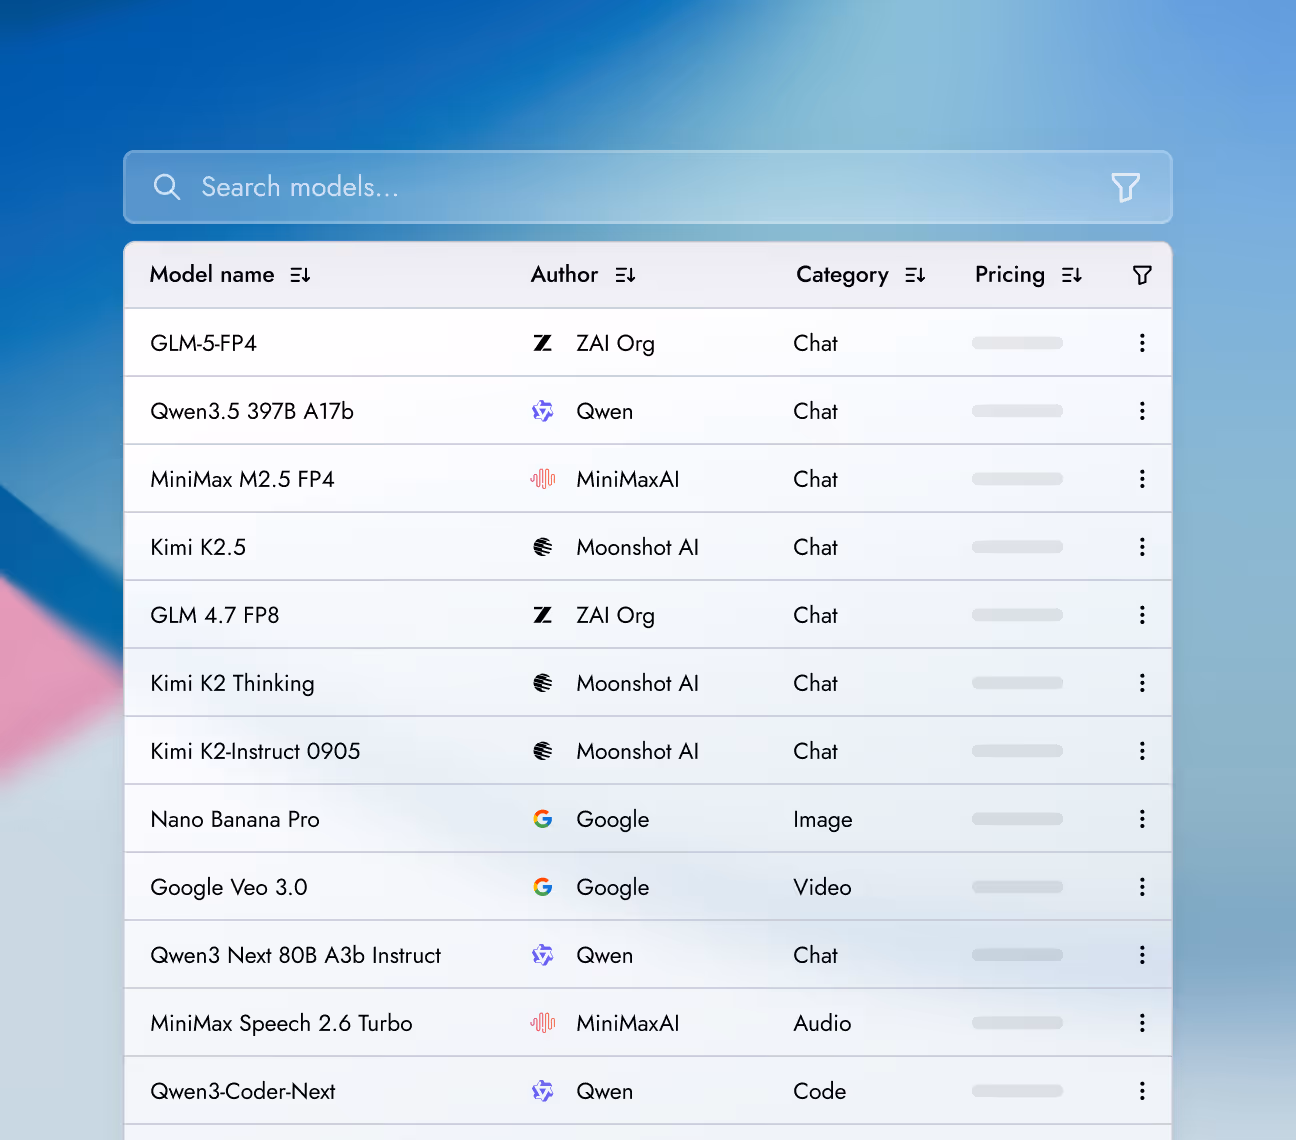Screen dimensions: 1296x1140
Task: Select the Kimi K2-Instruct 0905 model name
Action: (x=255, y=751)
